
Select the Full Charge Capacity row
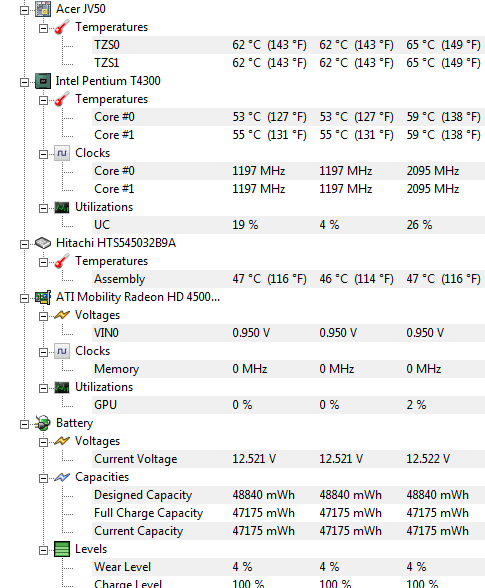(x=288, y=513)
